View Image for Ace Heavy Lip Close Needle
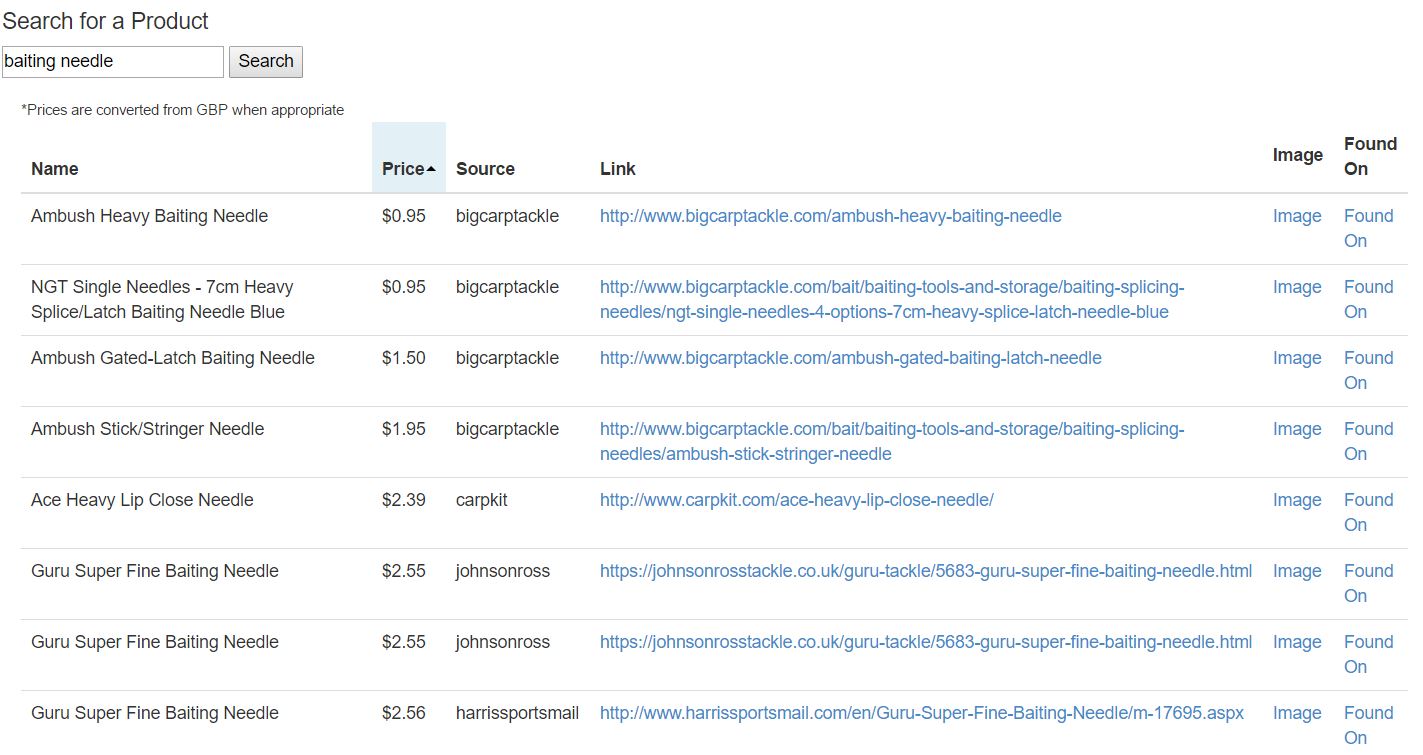This screenshot has height=755, width=1423. click(x=1296, y=500)
